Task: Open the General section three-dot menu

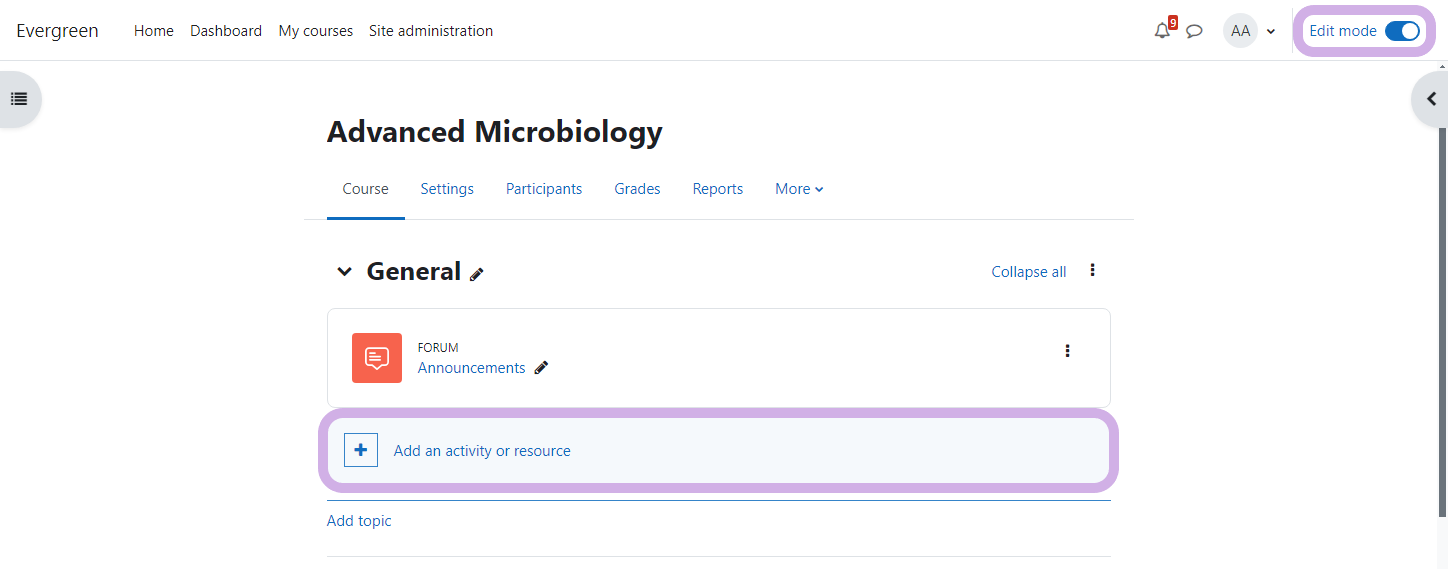Action: pos(1092,270)
